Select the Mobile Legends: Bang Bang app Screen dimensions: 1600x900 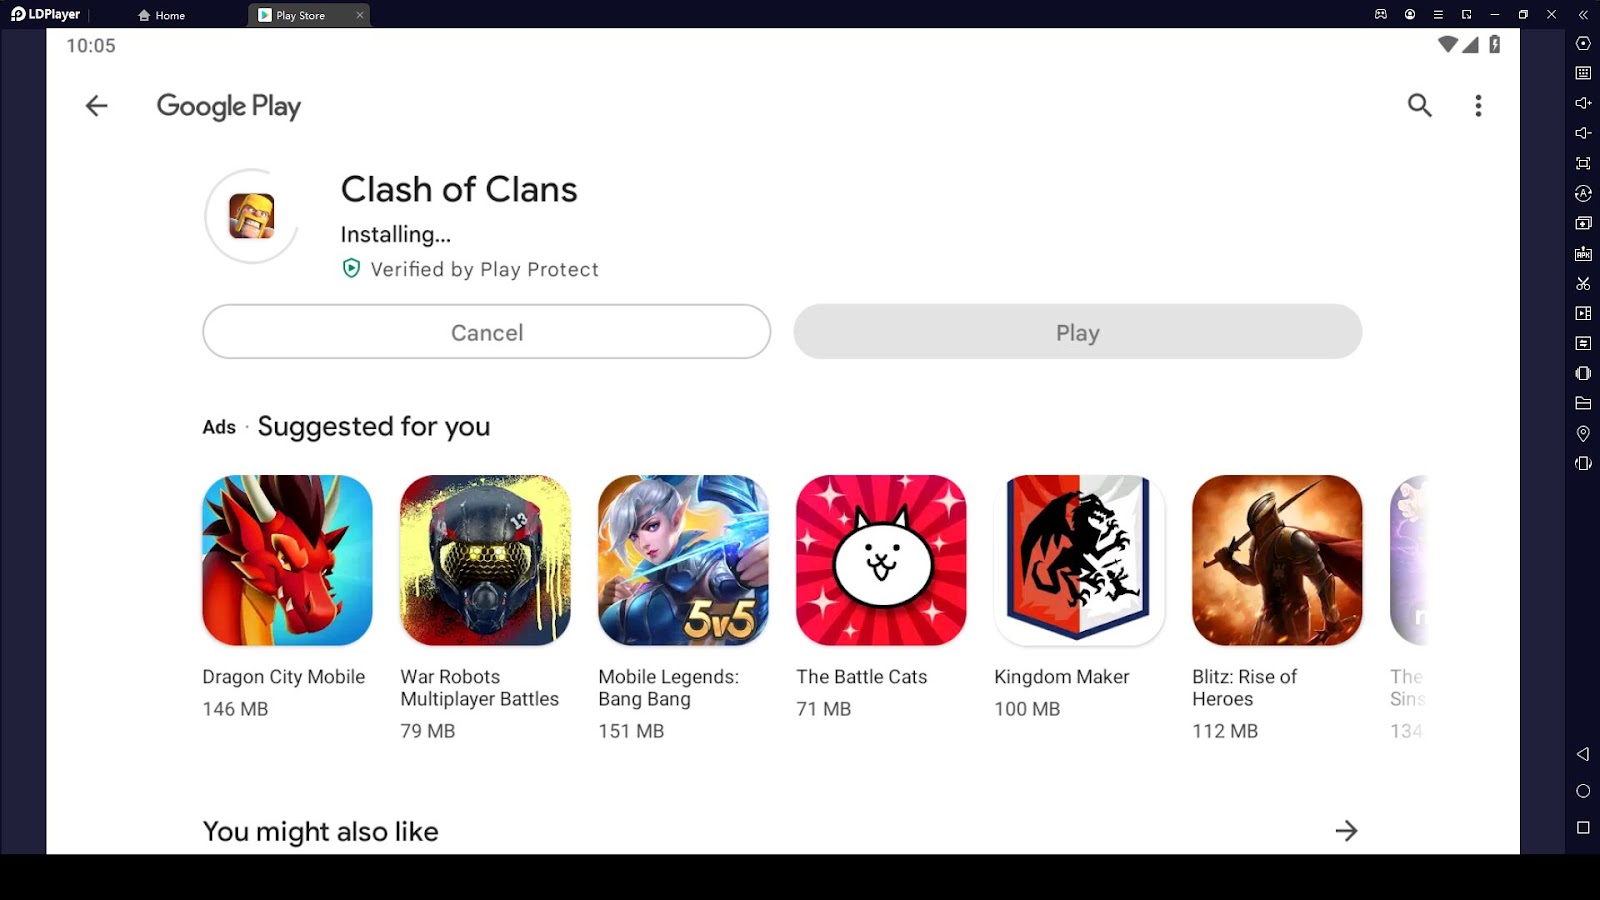pyautogui.click(x=683, y=560)
